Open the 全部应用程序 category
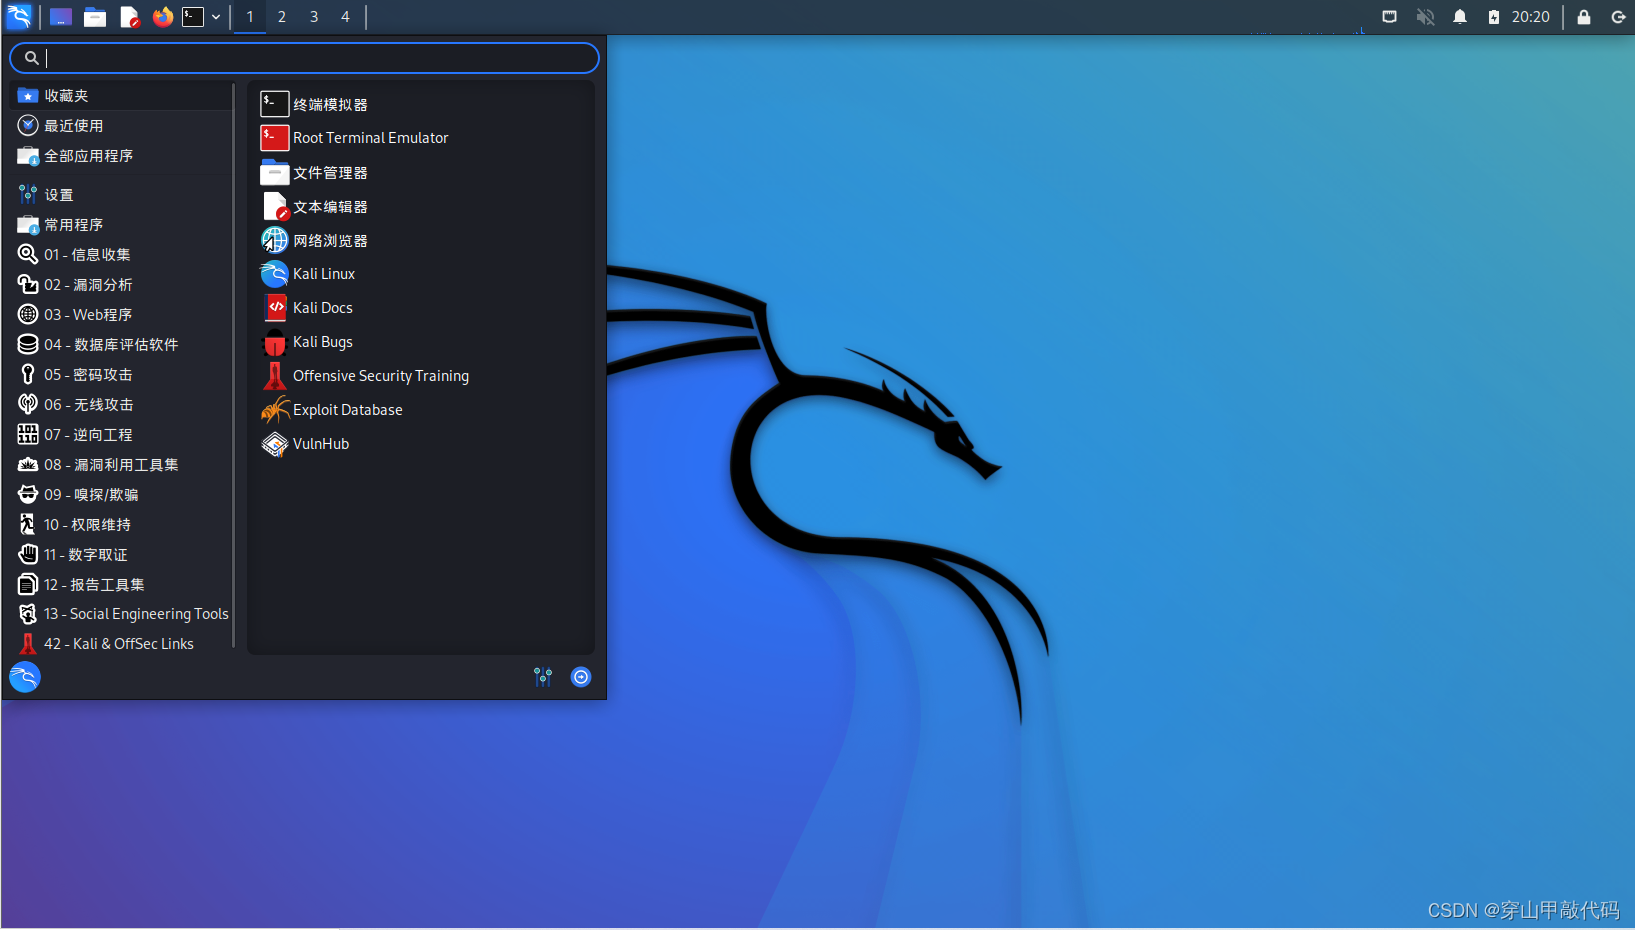This screenshot has height=930, width=1635. pos(121,156)
